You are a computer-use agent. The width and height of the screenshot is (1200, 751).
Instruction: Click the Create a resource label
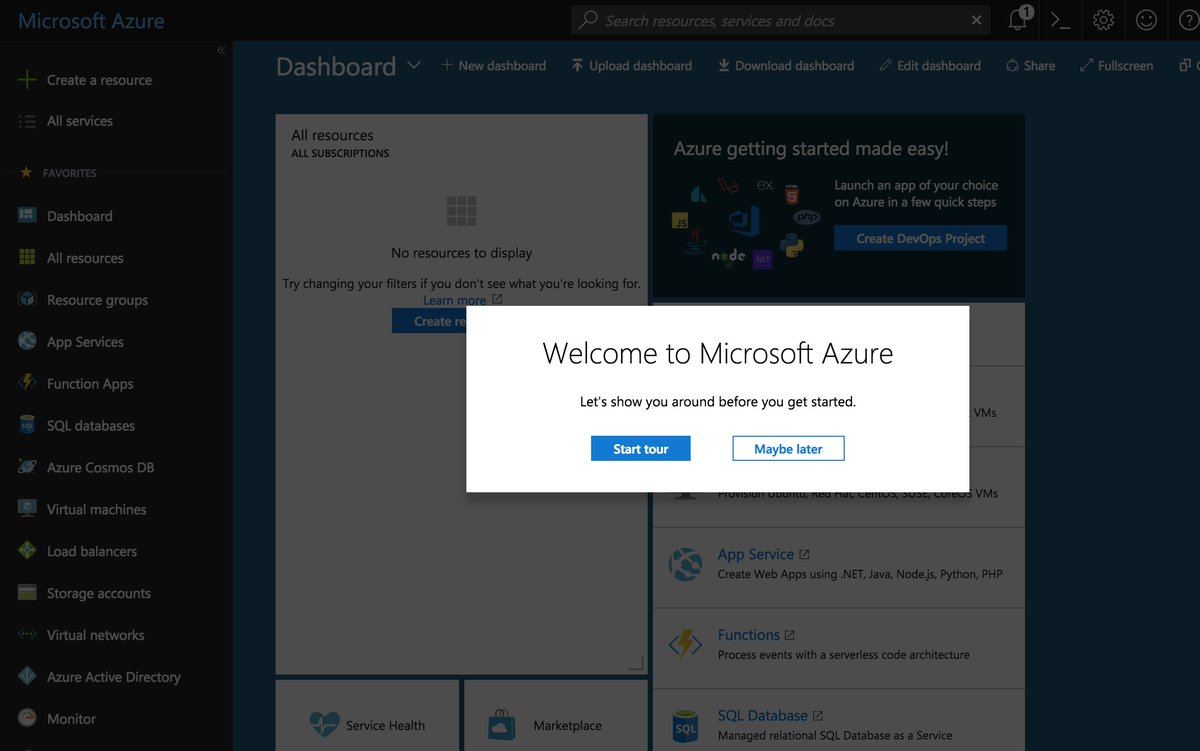click(99, 80)
